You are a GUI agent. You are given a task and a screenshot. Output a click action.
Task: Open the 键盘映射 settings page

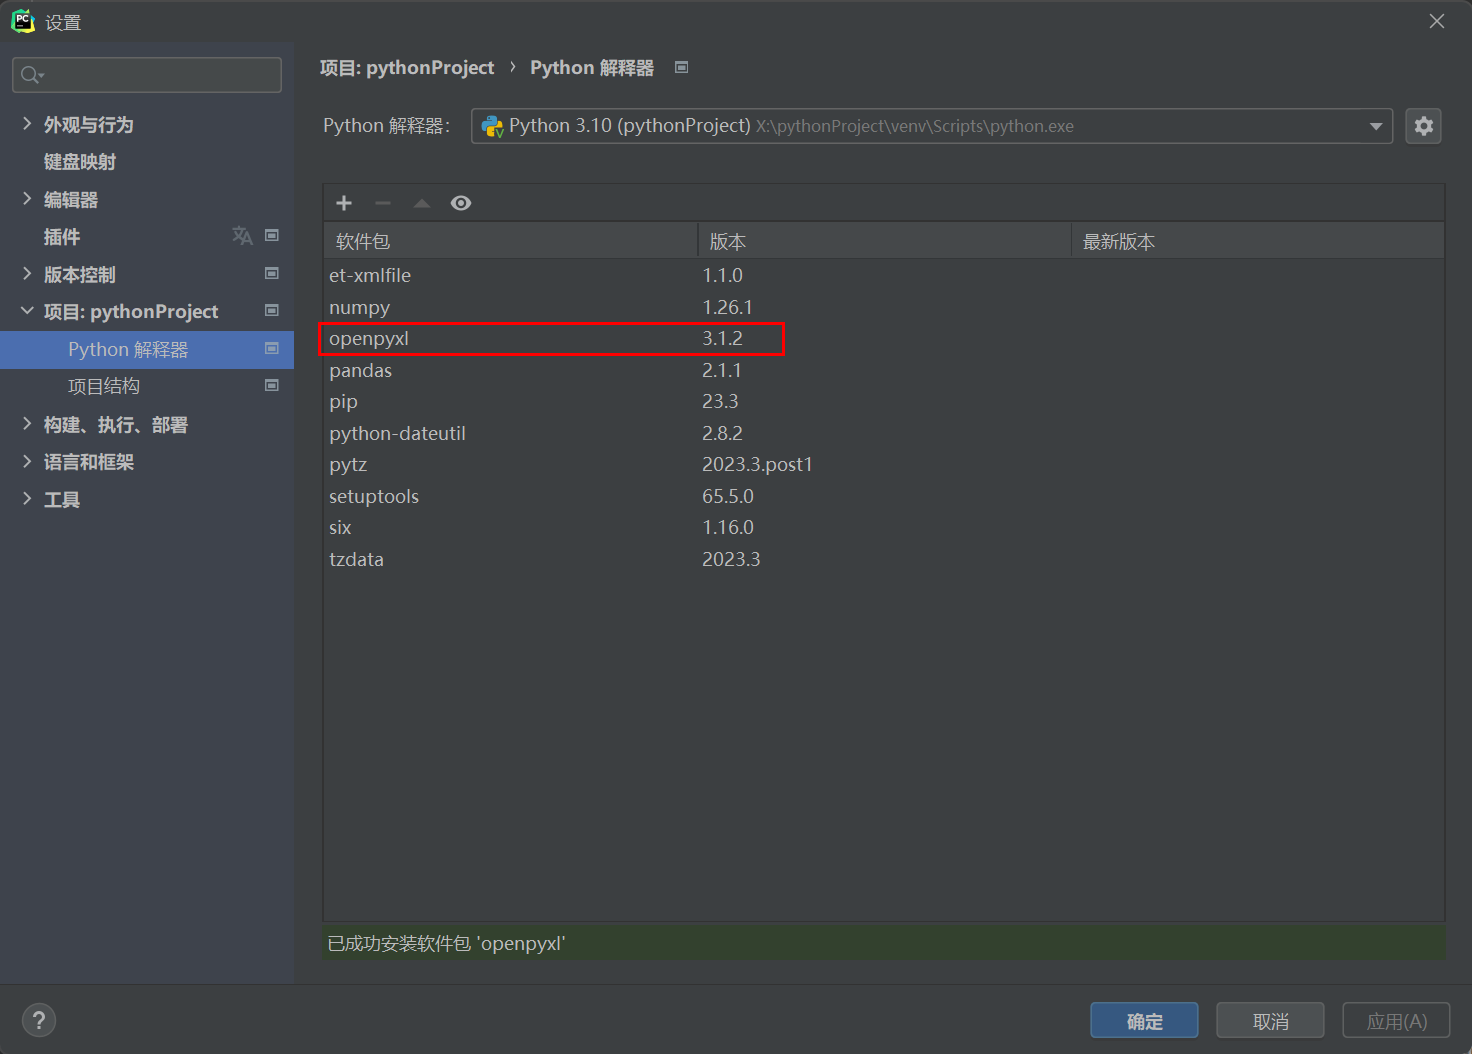(x=80, y=162)
